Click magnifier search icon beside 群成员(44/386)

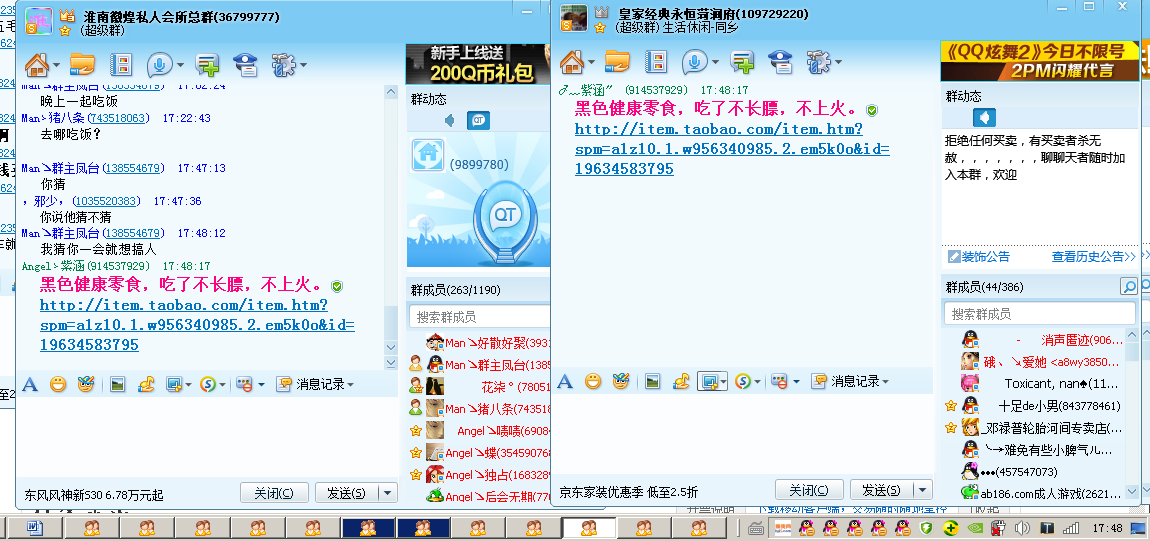coord(1129,286)
